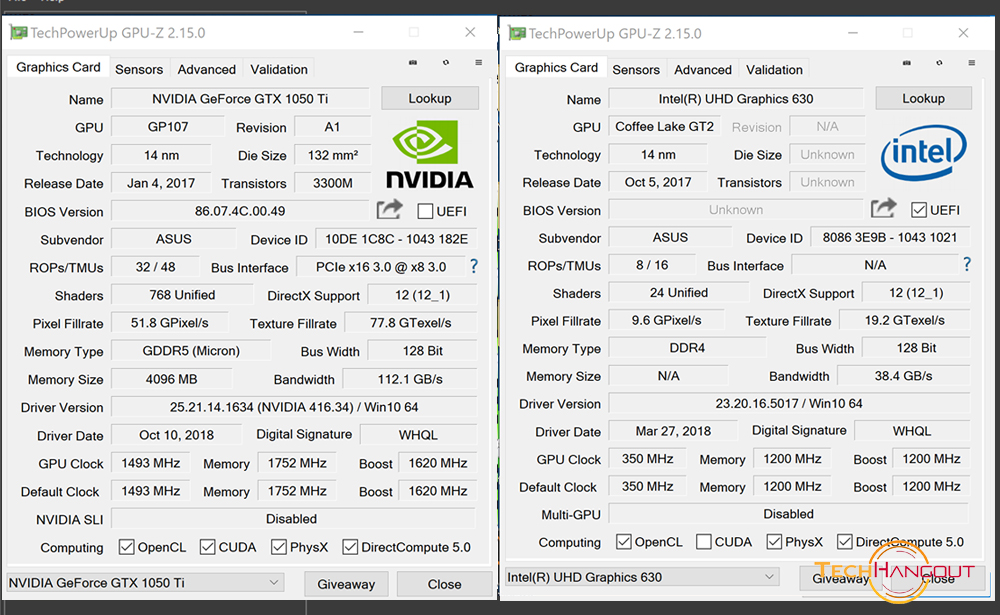This screenshot has width=1000, height=615.
Task: Toggle DirectCompute 5.0 checkbox in the Intel window
Action: tap(845, 542)
